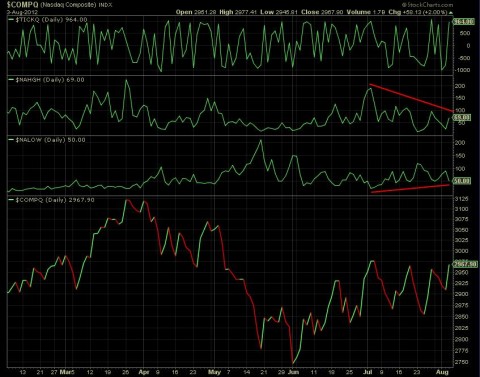
Task: Click the StockCharts.com watermark
Action: (x=427, y=5)
